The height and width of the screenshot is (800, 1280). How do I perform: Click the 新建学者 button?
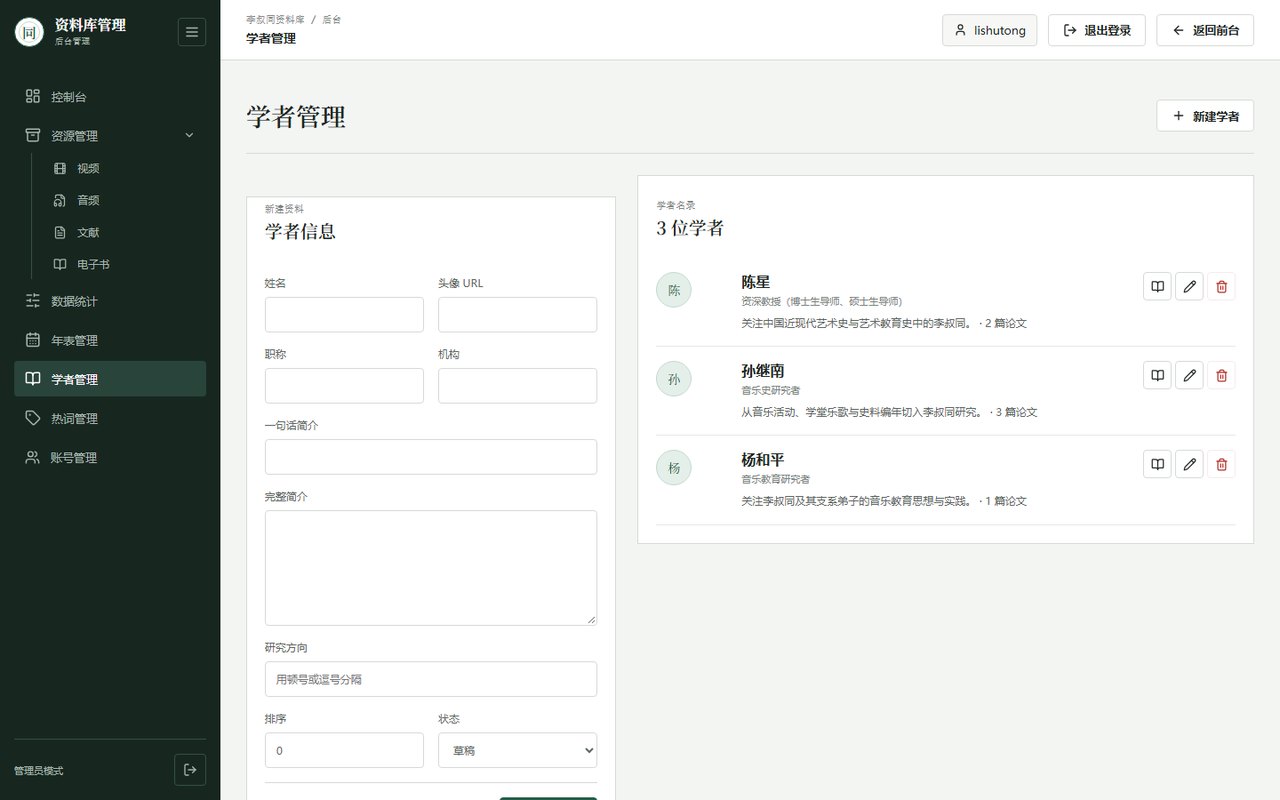point(1205,116)
